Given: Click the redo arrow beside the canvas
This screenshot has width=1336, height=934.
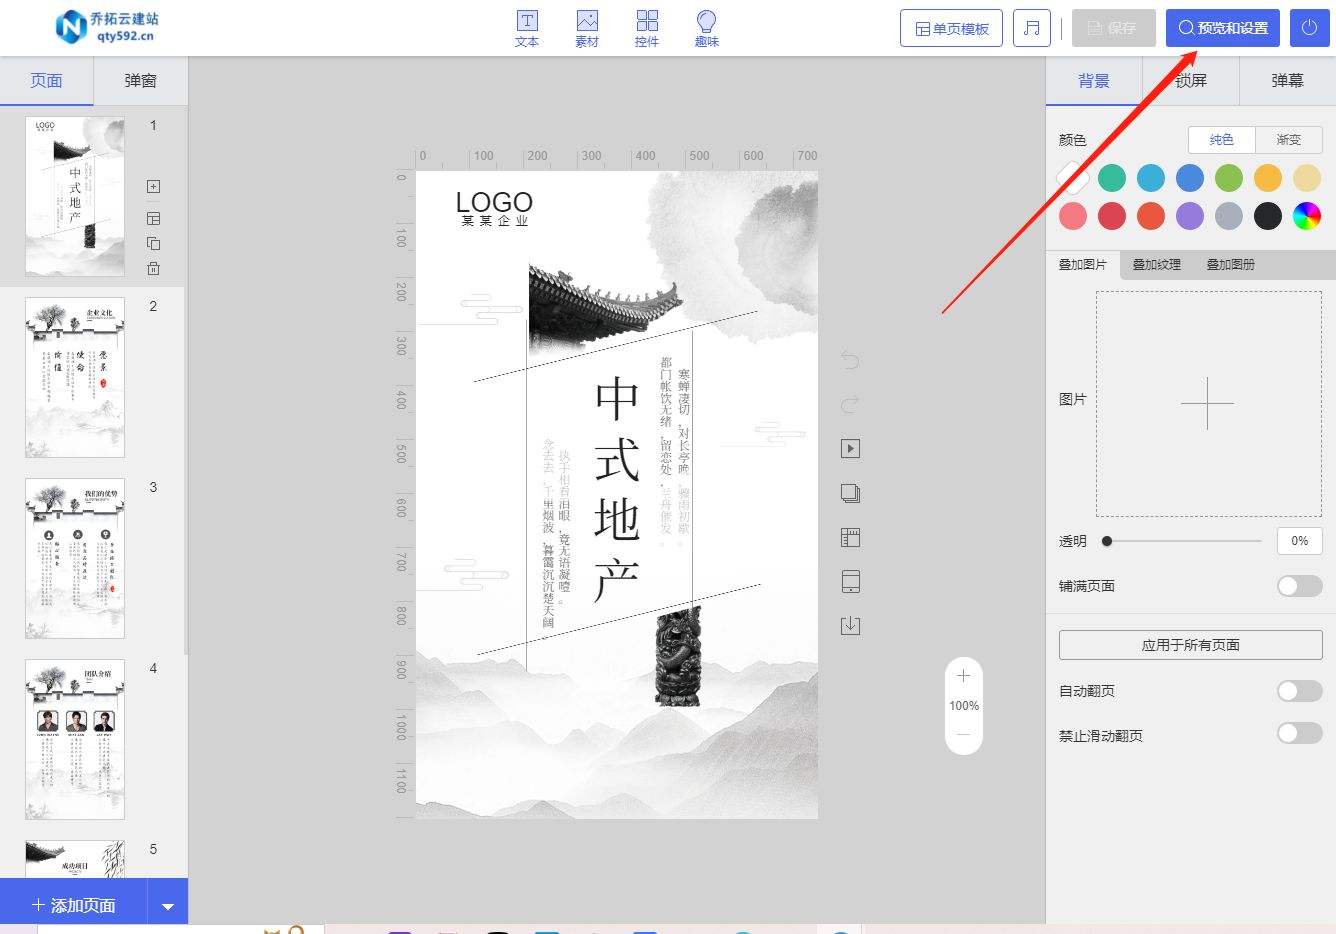Looking at the screenshot, I should (850, 404).
